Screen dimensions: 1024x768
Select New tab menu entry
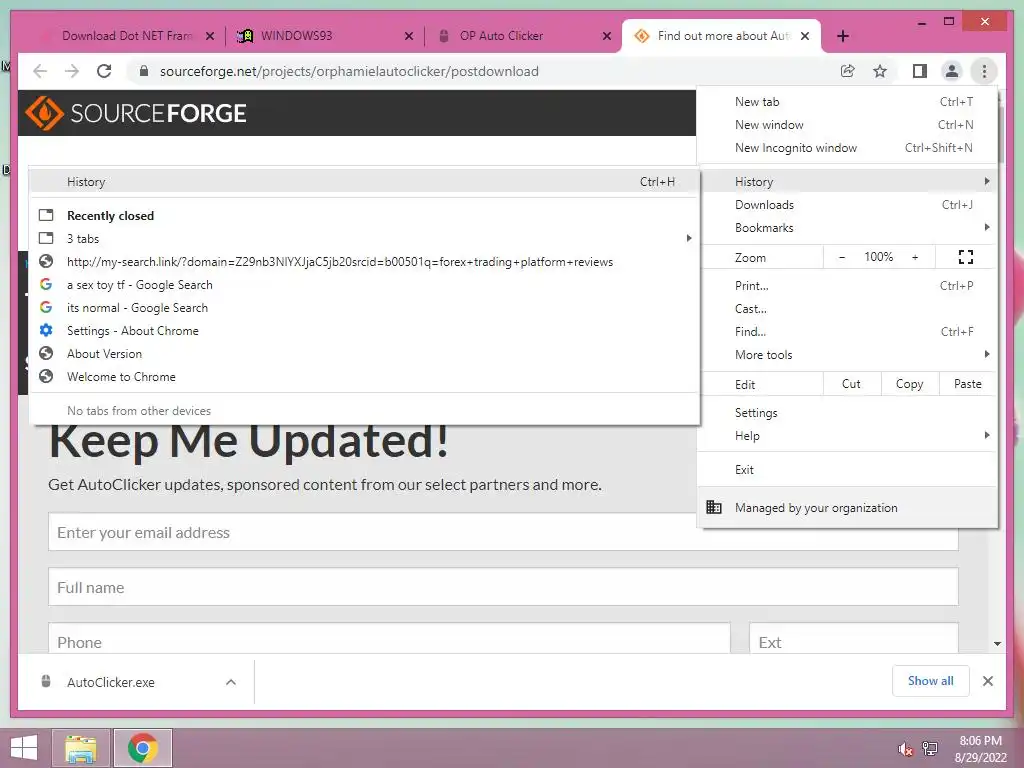coord(847,102)
